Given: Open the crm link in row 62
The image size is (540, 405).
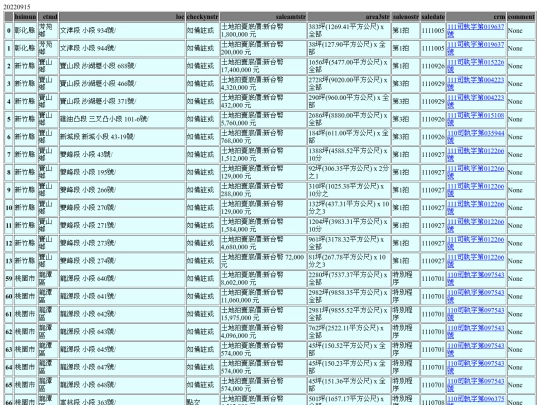Looking at the screenshot, I should click(476, 332).
